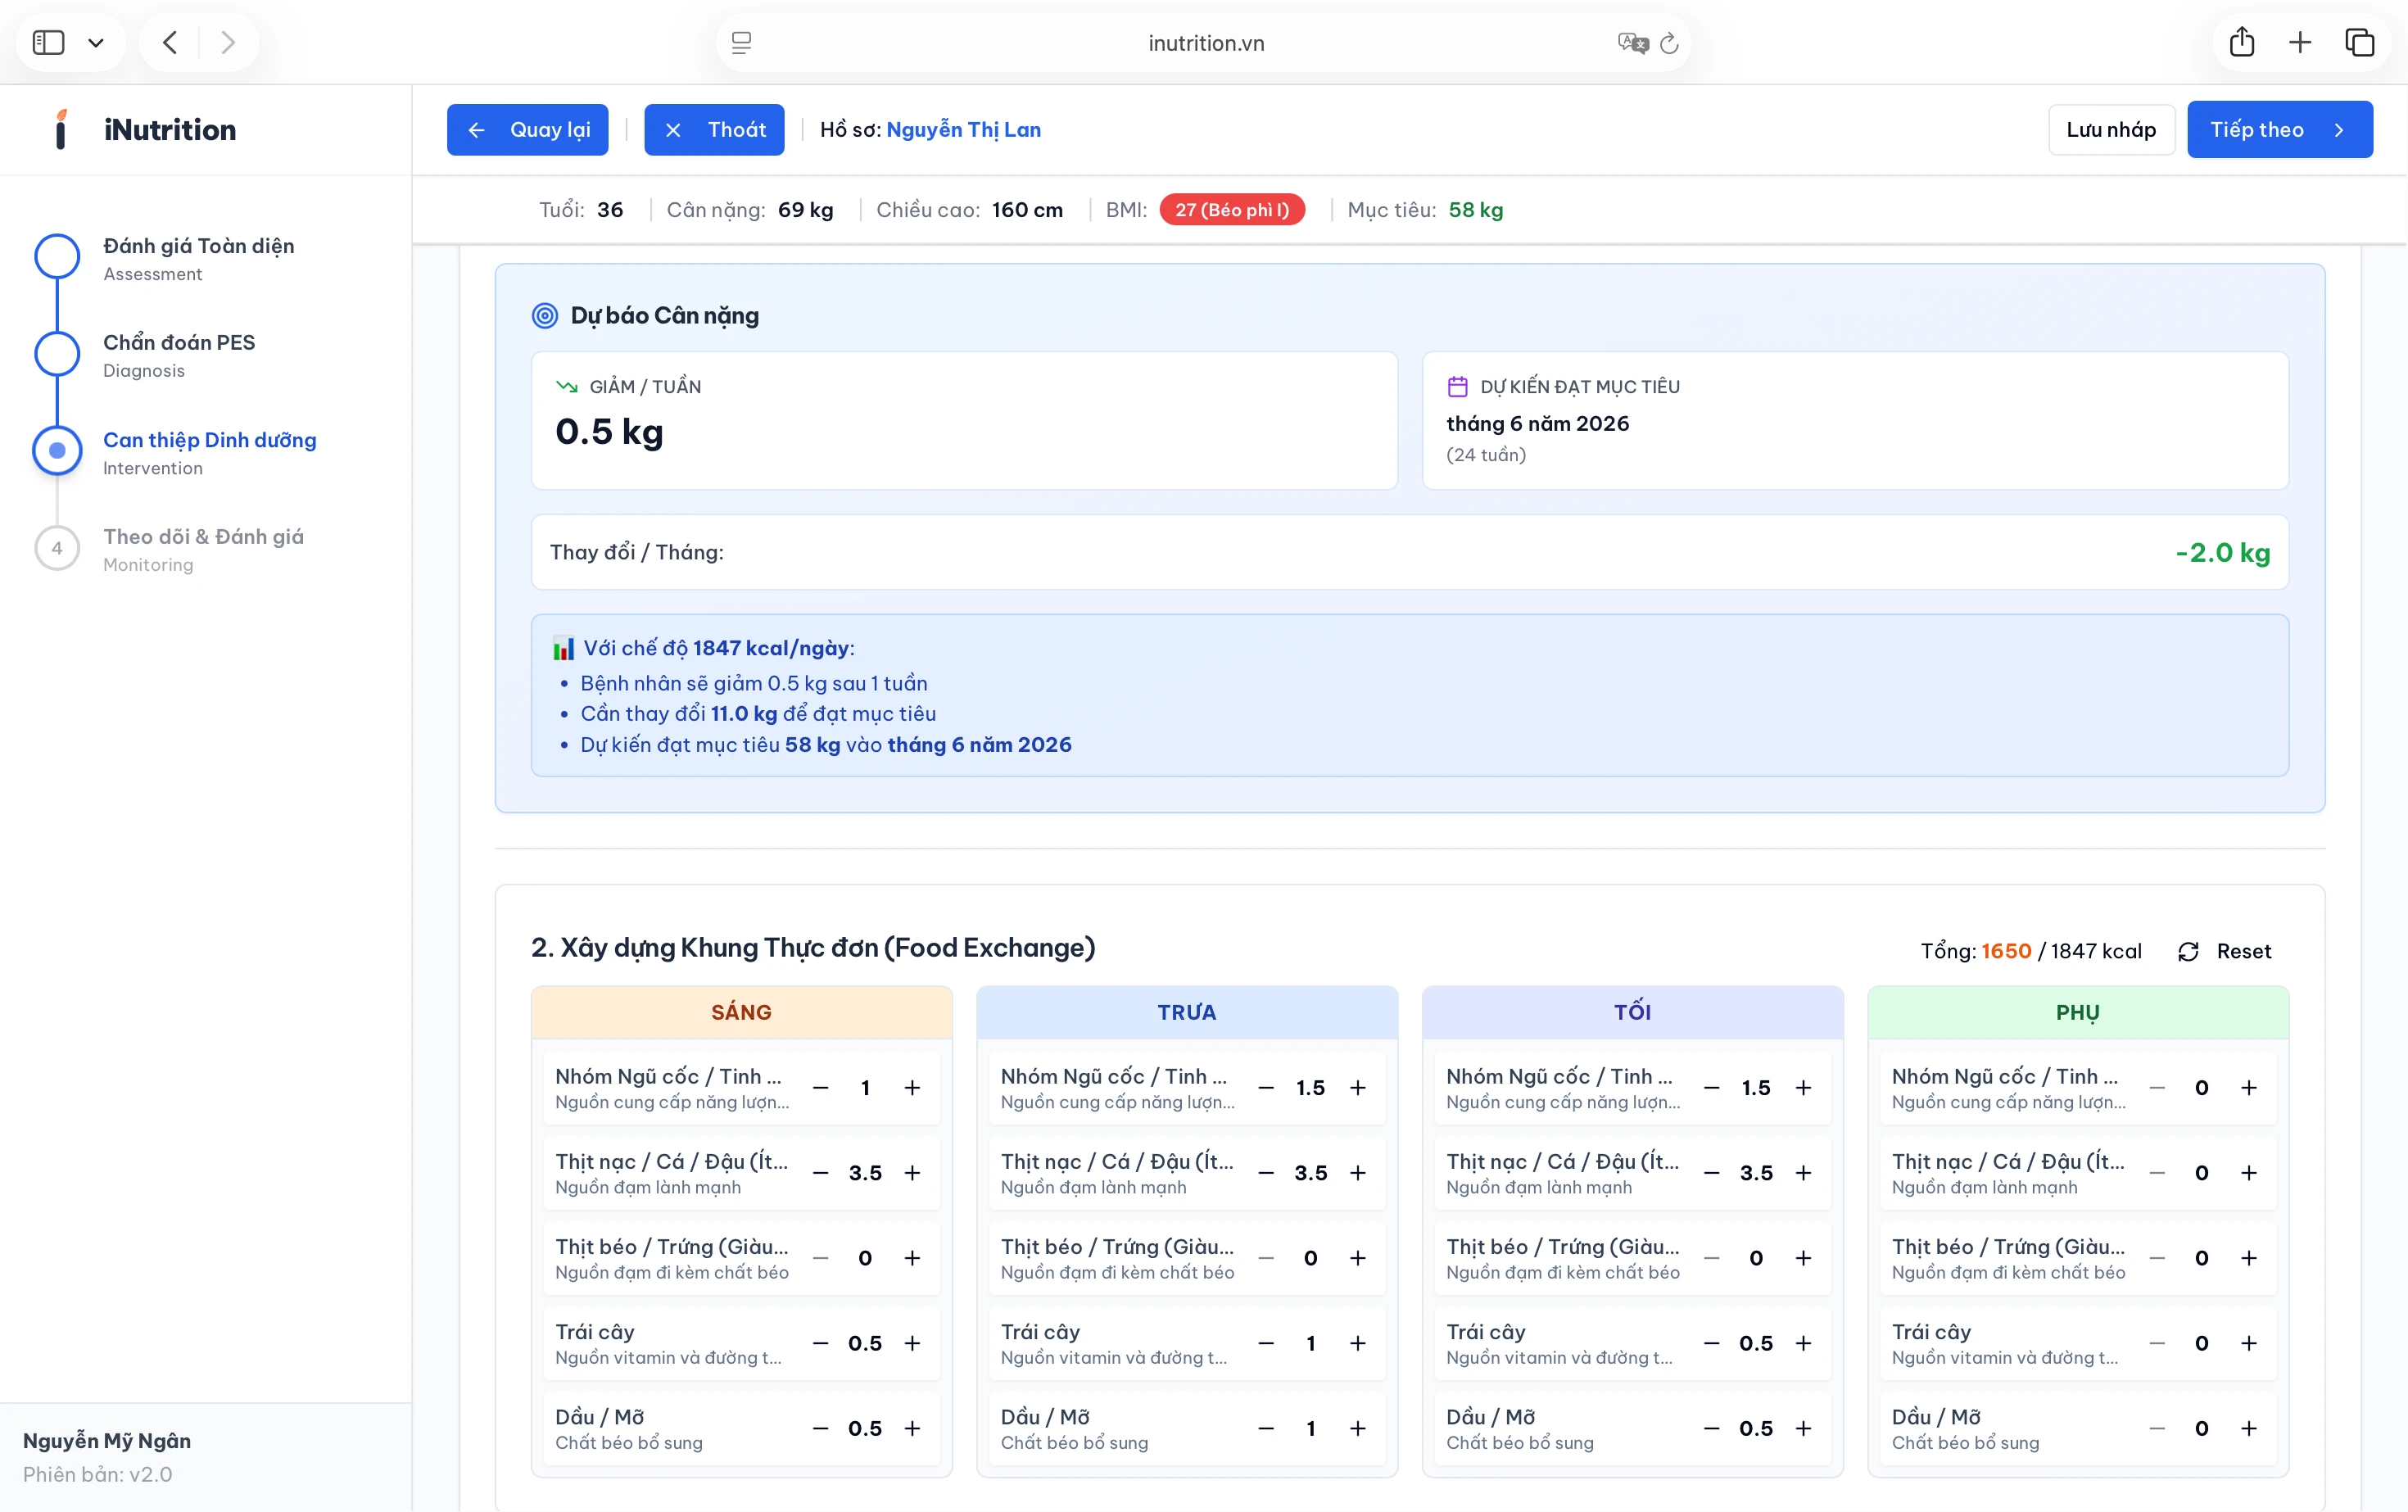
Task: Click the browser back arrow
Action: click(x=170, y=42)
